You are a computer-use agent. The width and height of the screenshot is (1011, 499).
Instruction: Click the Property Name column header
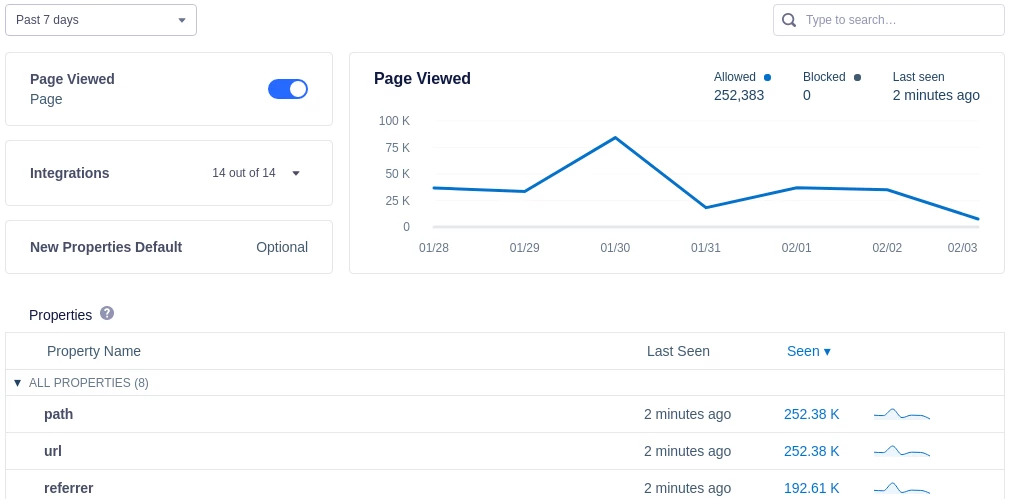point(93,351)
